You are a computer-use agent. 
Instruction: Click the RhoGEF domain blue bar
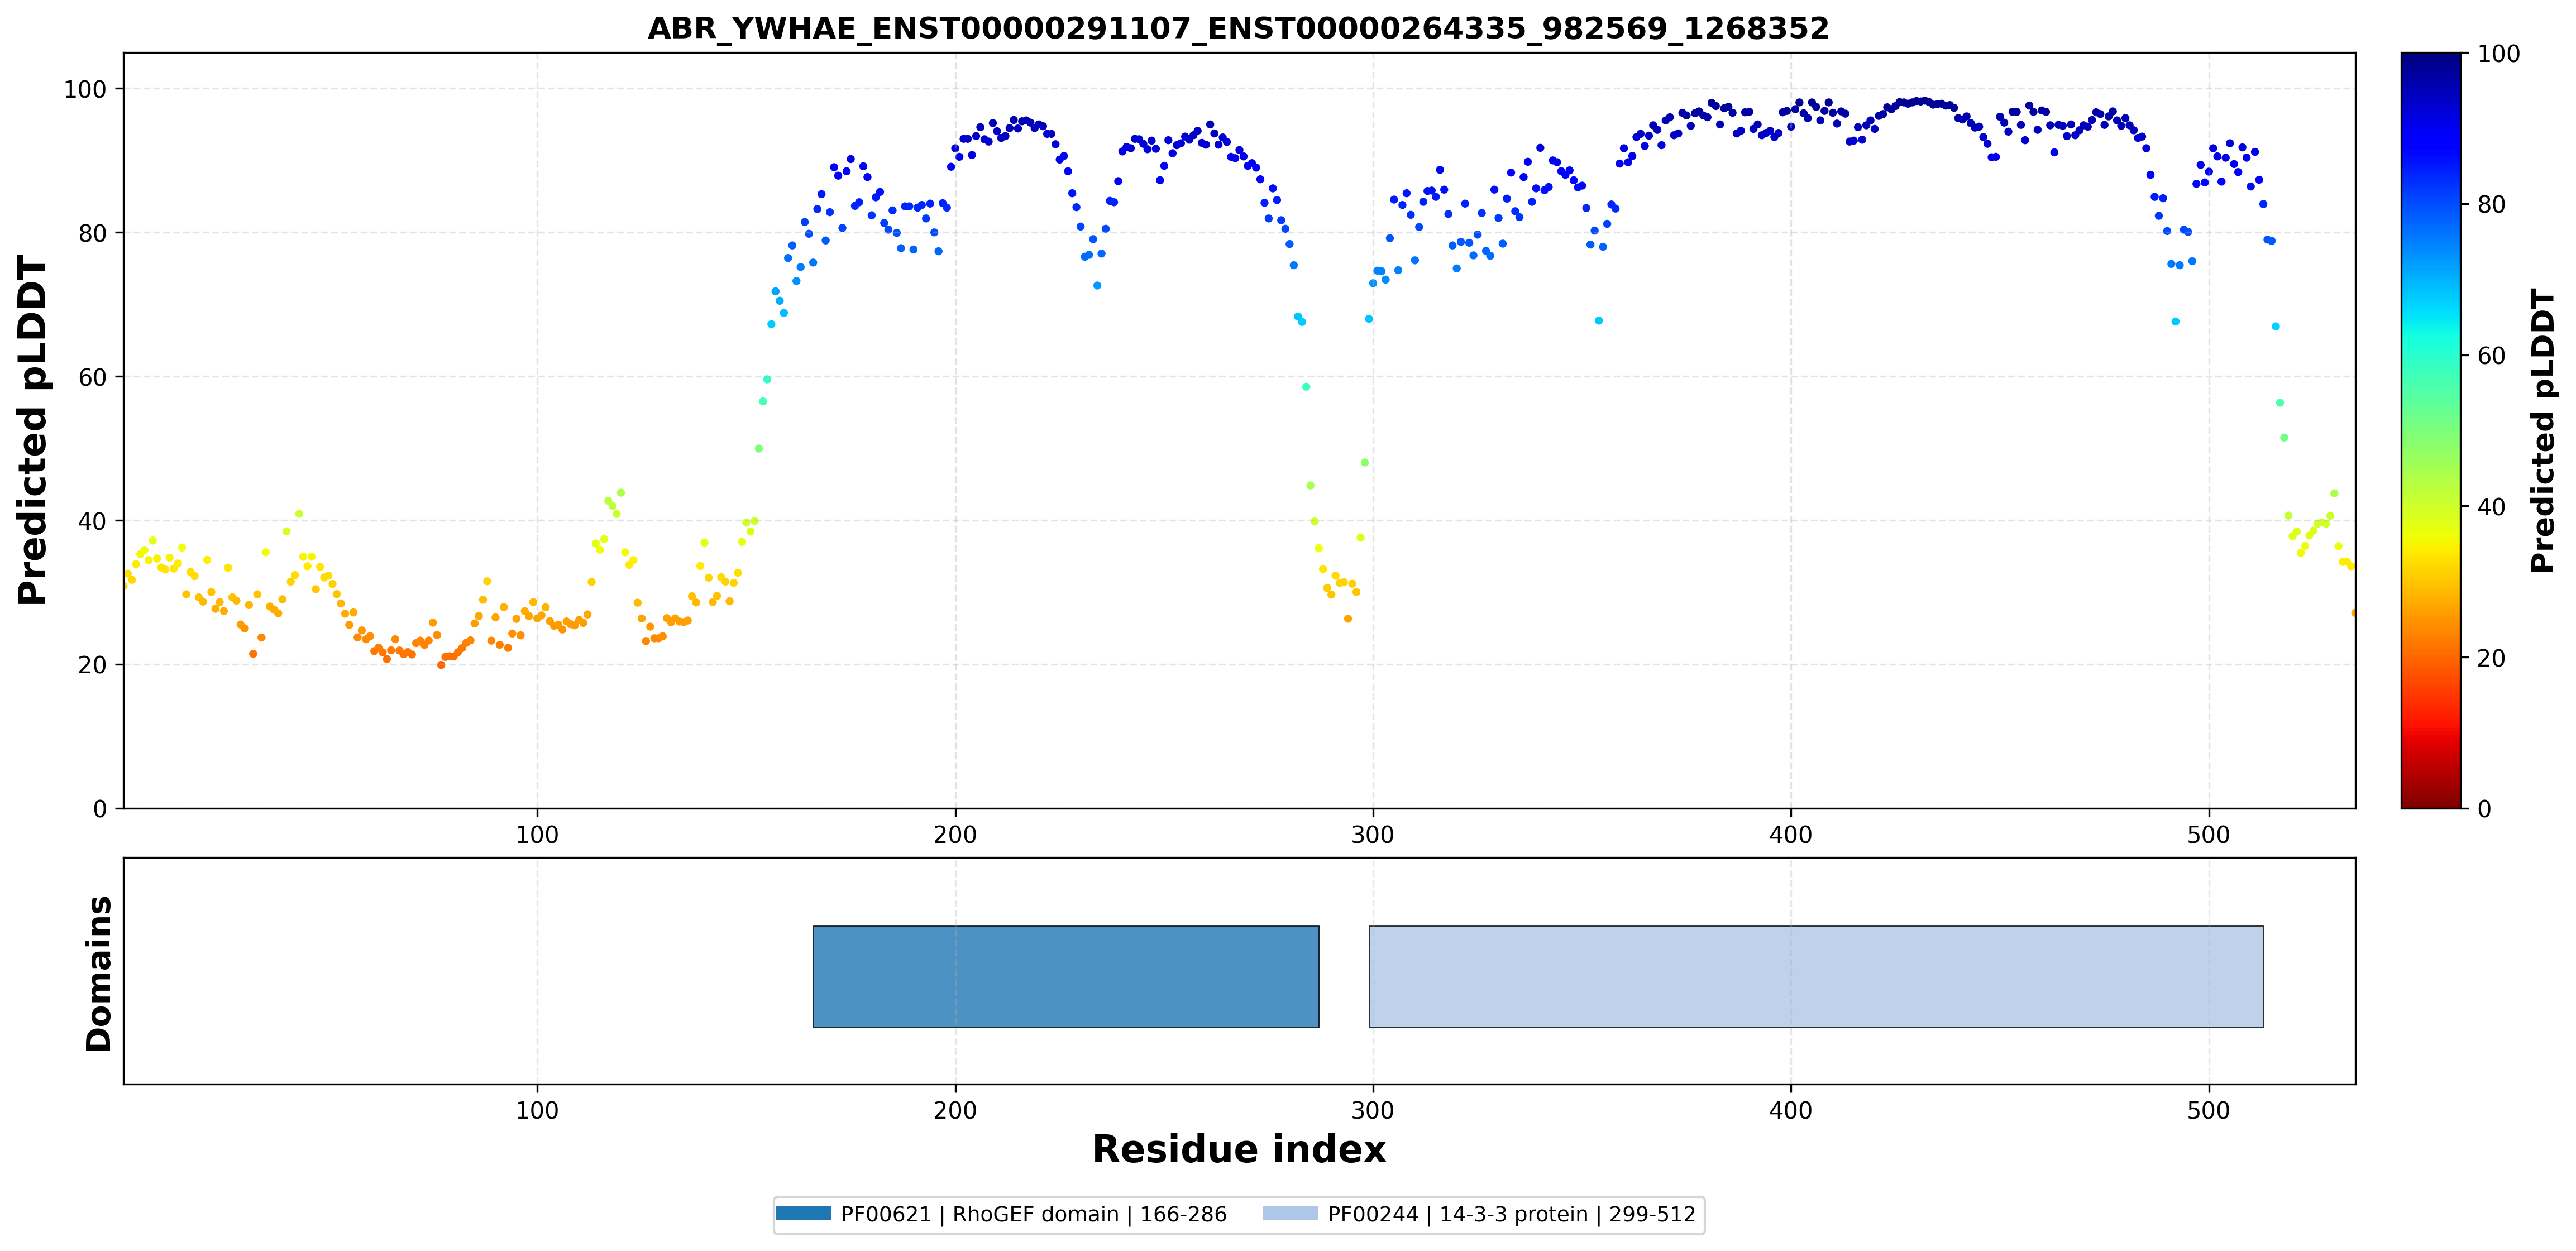pyautogui.click(x=1065, y=976)
